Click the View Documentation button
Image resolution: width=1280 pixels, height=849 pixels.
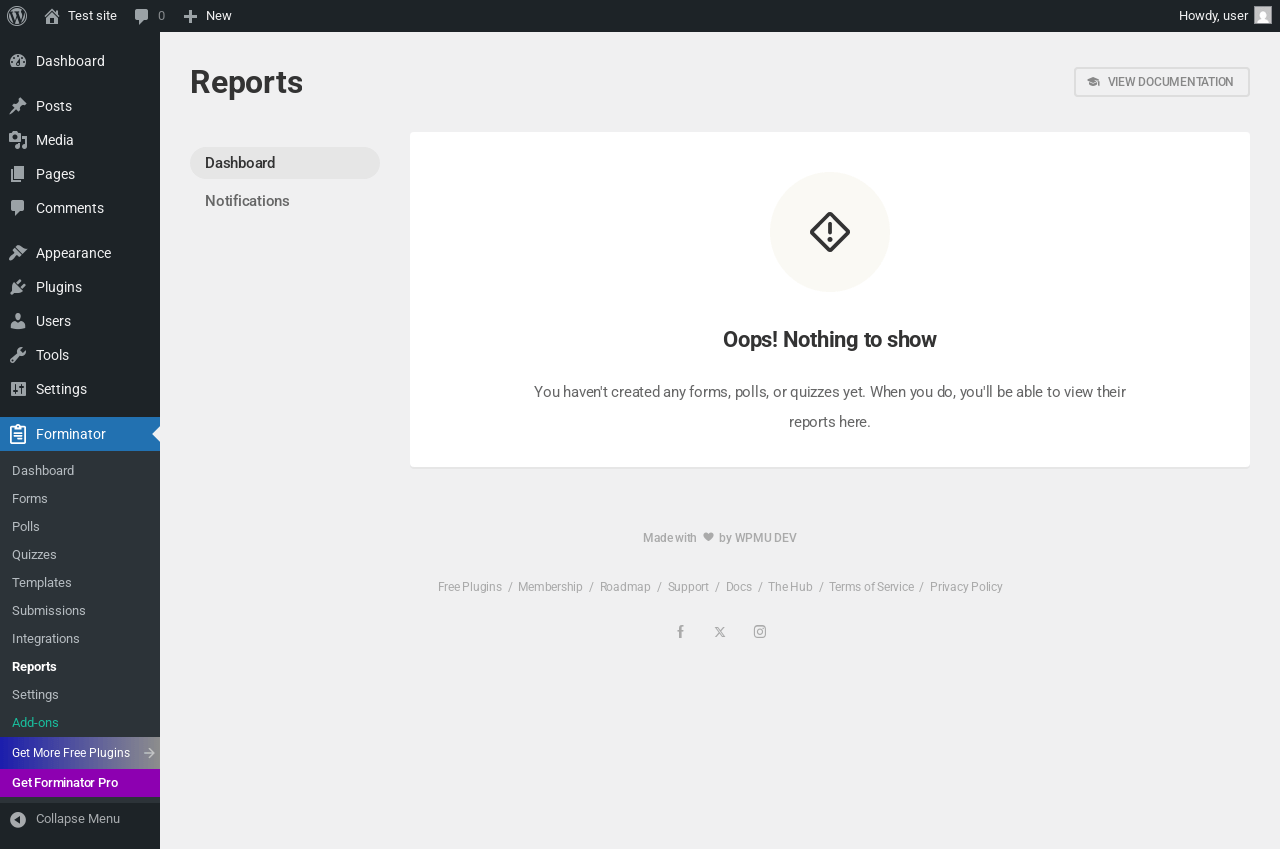point(1162,82)
